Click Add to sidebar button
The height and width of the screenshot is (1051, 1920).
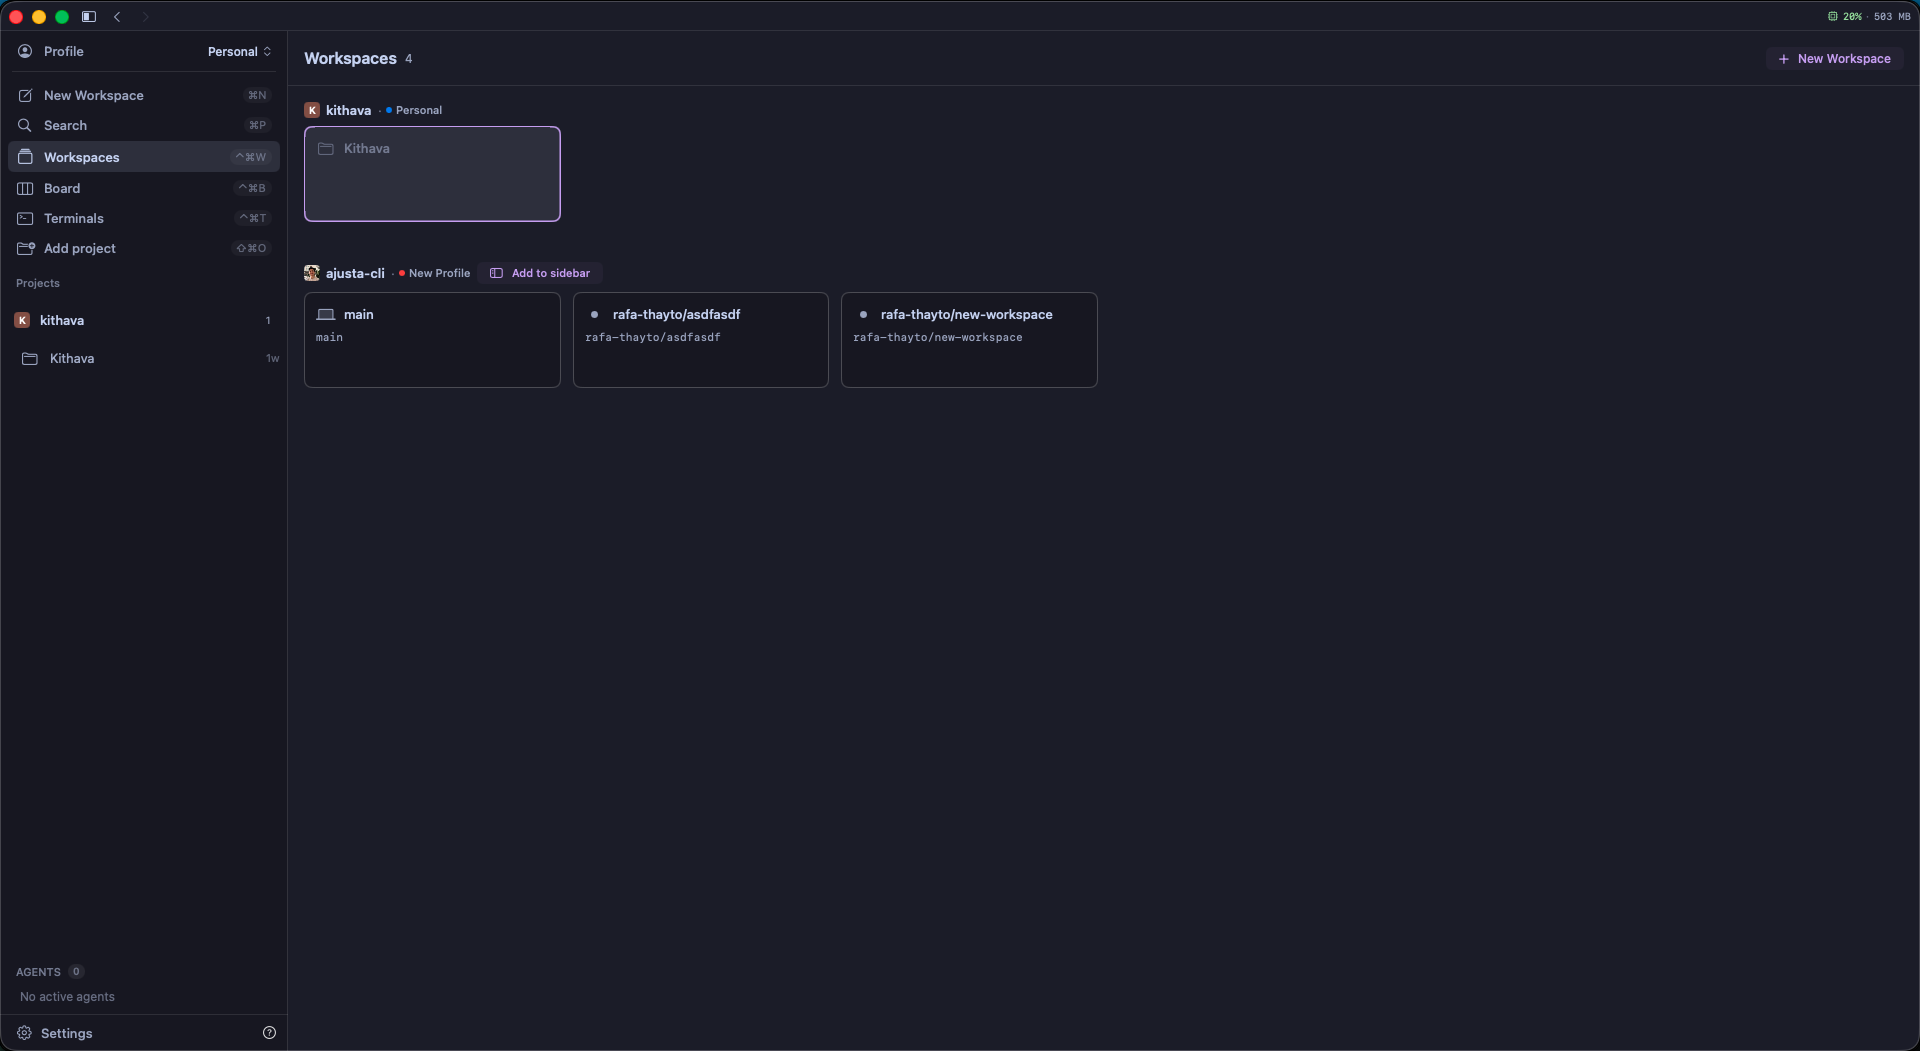coord(540,273)
